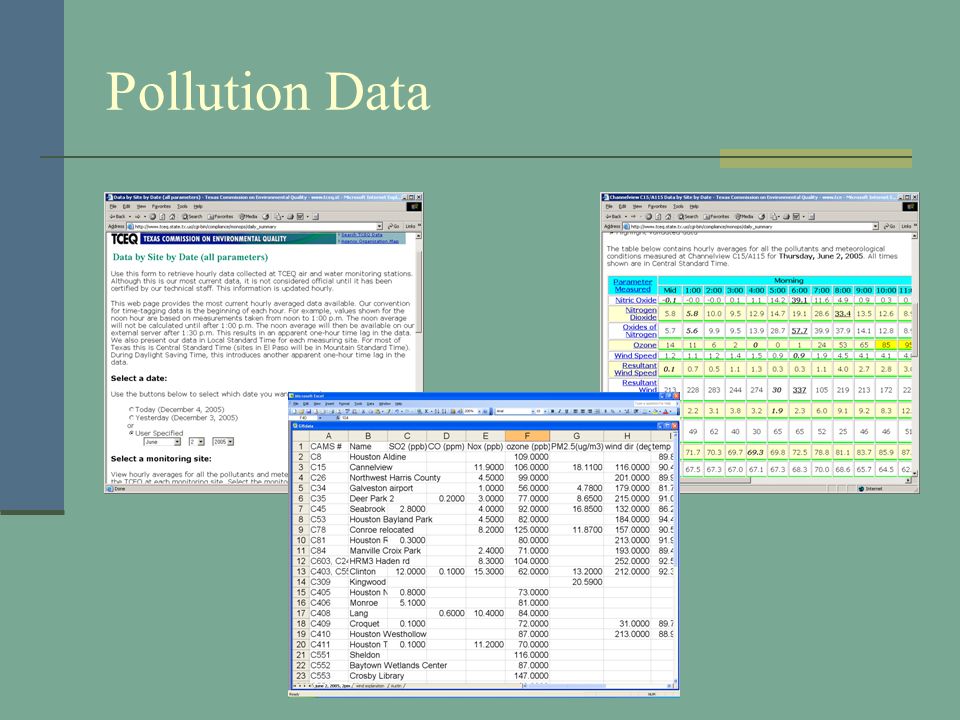Select the Today (December 4, 2005) radio button
Viewport: 960px width, 720px height.
[x=132, y=409]
